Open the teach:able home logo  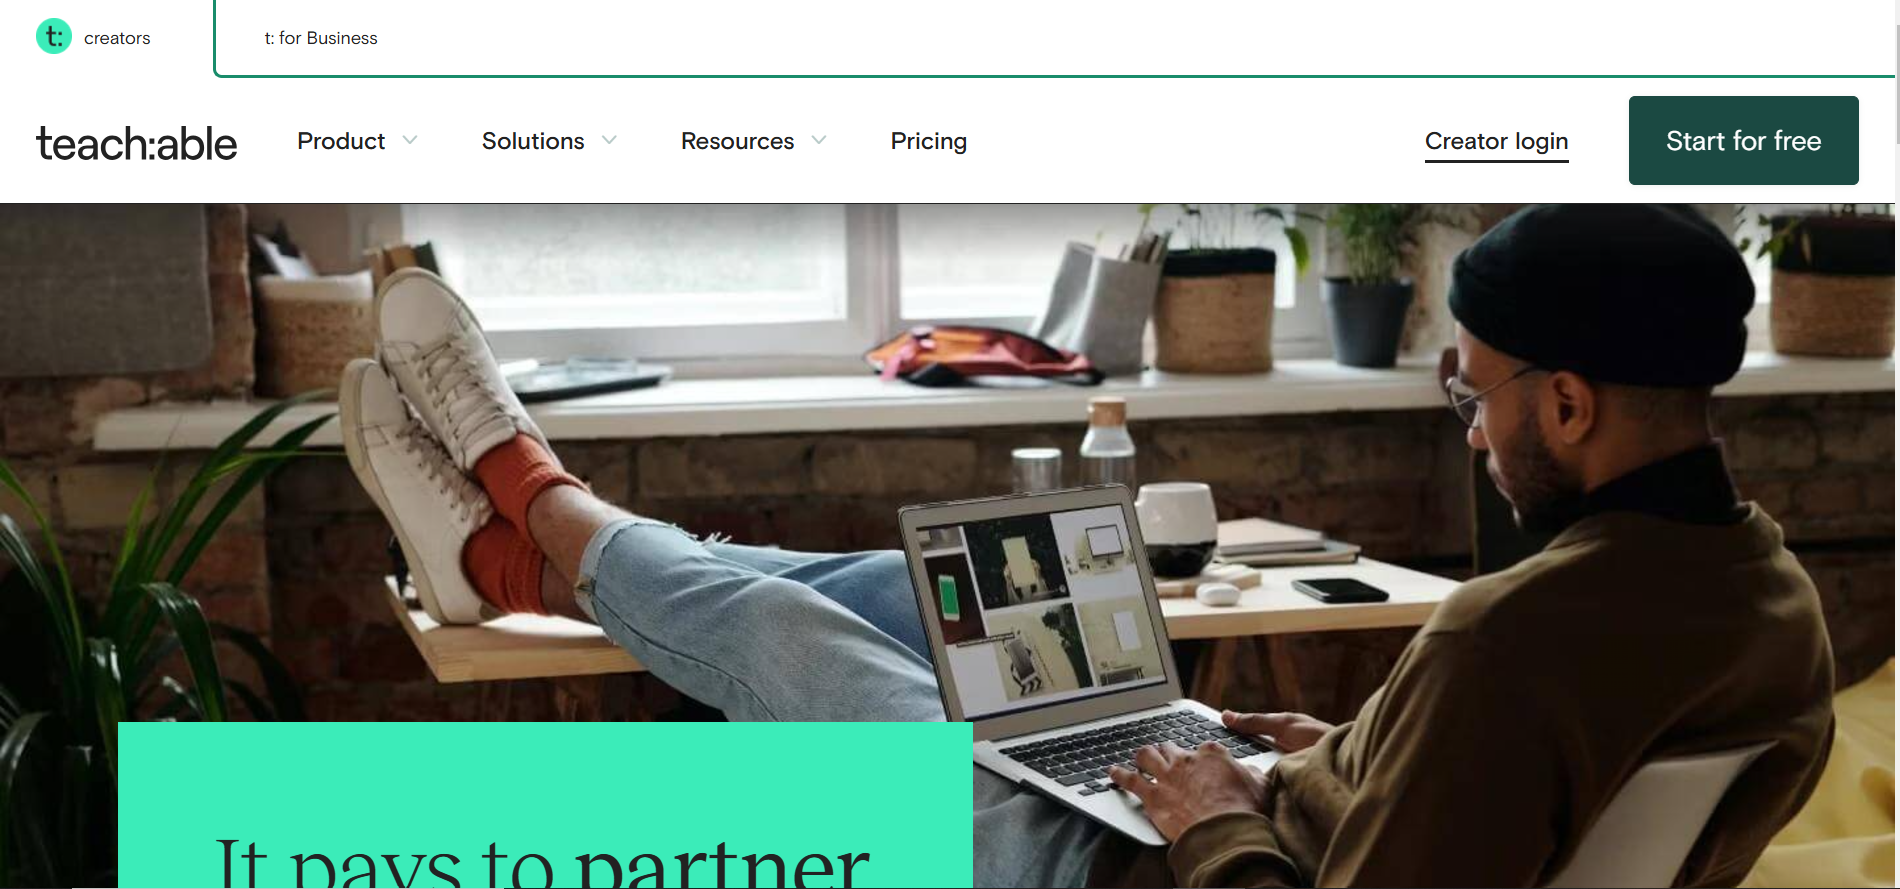137,143
